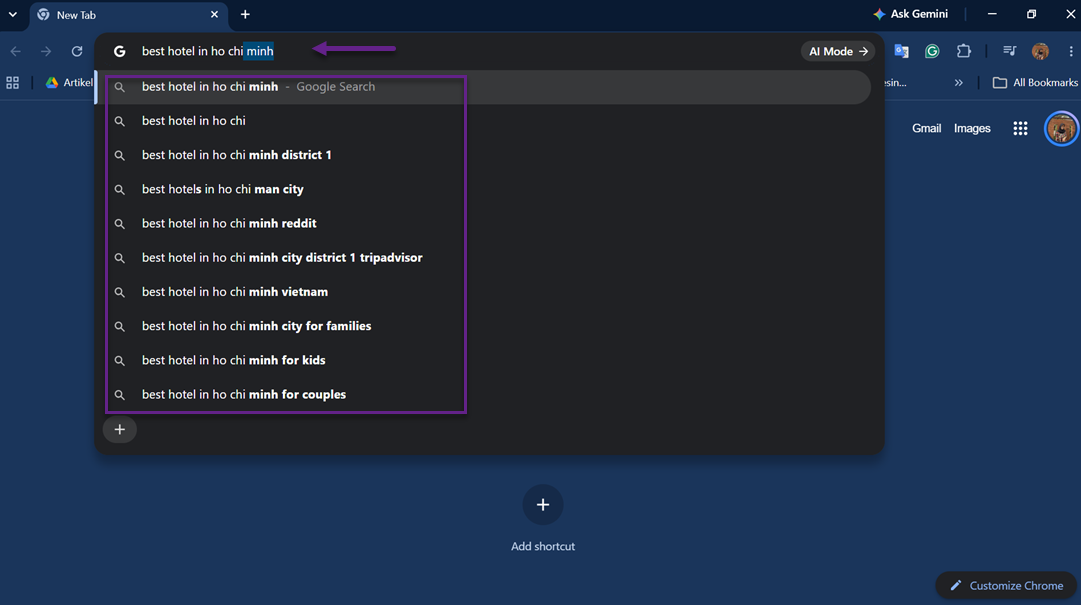Click the Ask Gemini button
This screenshot has width=1081, height=605.
click(910, 14)
